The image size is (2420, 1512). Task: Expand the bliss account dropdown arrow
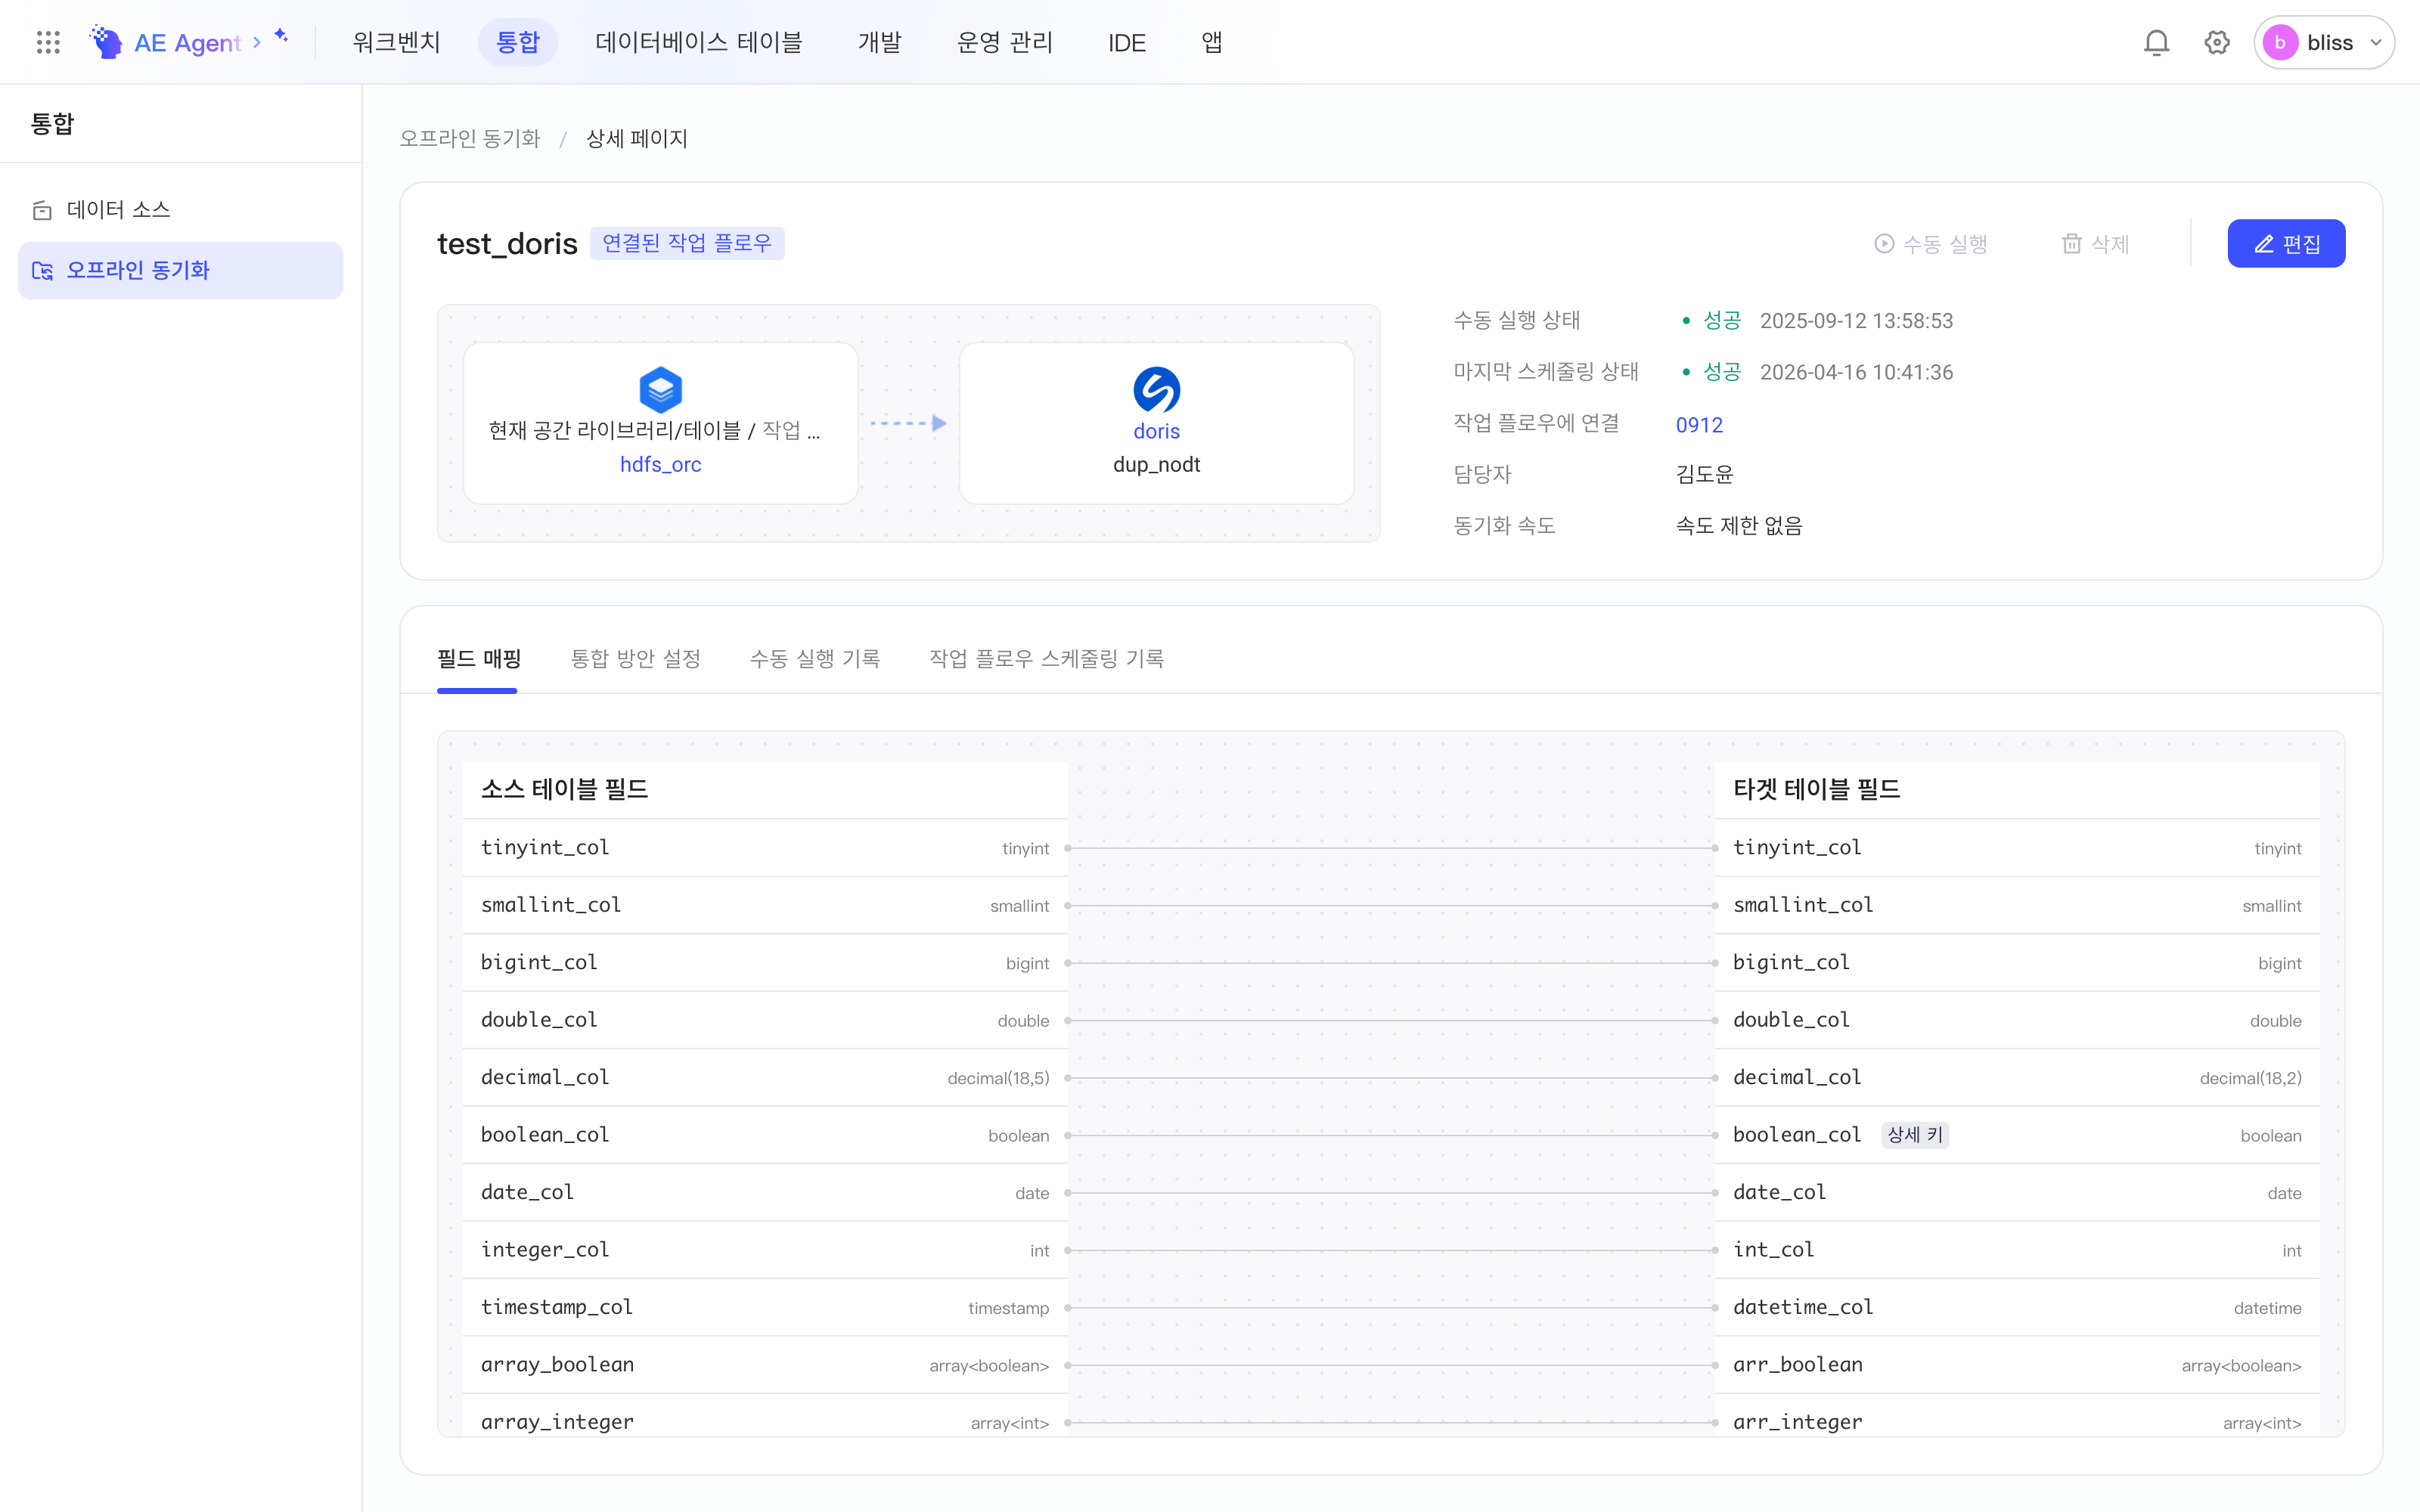pyautogui.click(x=2376, y=42)
